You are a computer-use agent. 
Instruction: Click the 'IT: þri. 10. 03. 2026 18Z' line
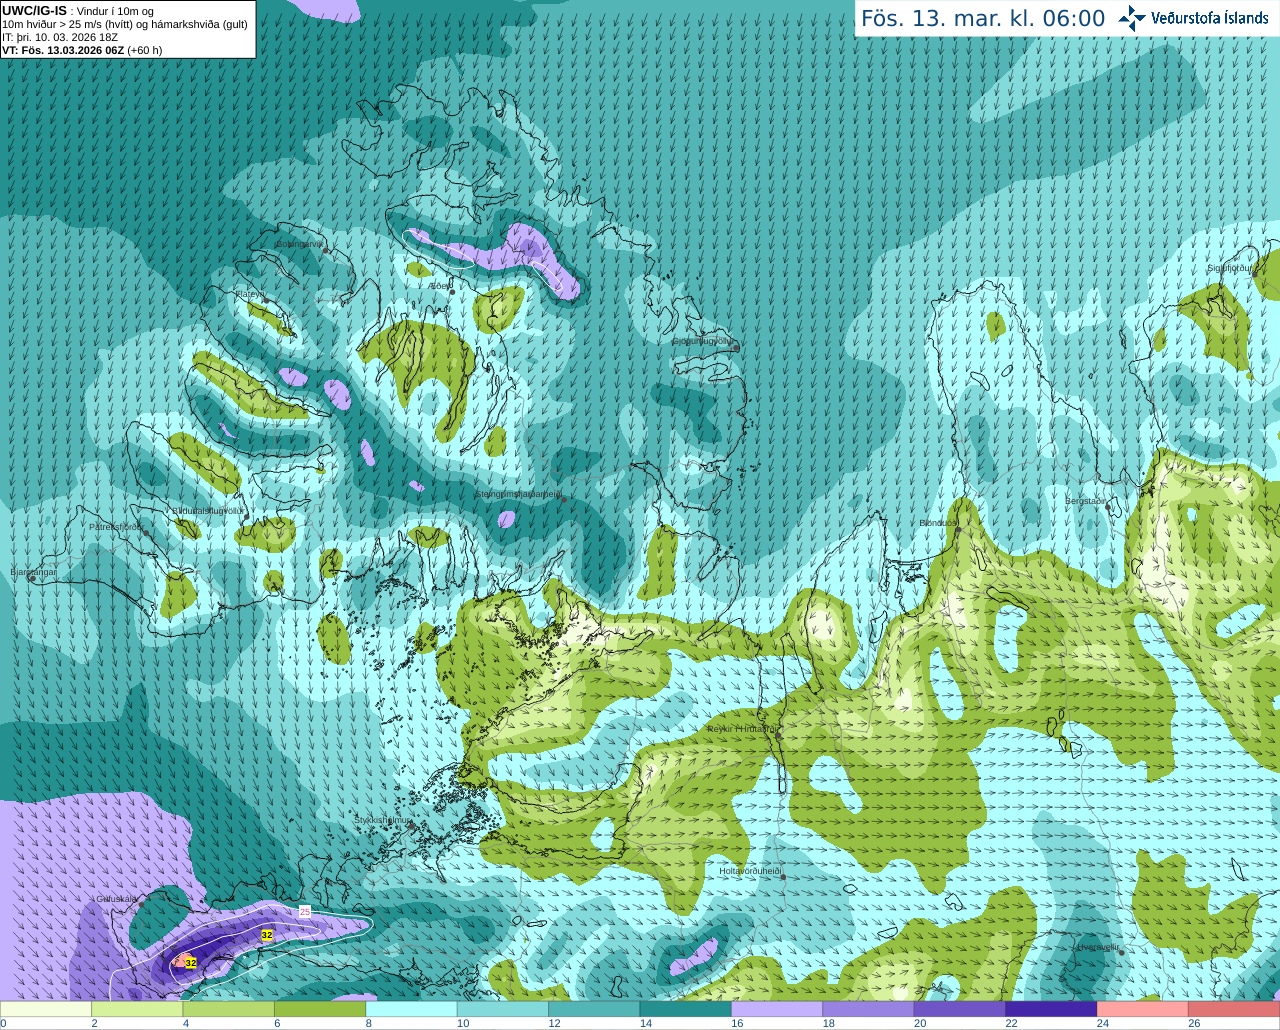tap(60, 37)
